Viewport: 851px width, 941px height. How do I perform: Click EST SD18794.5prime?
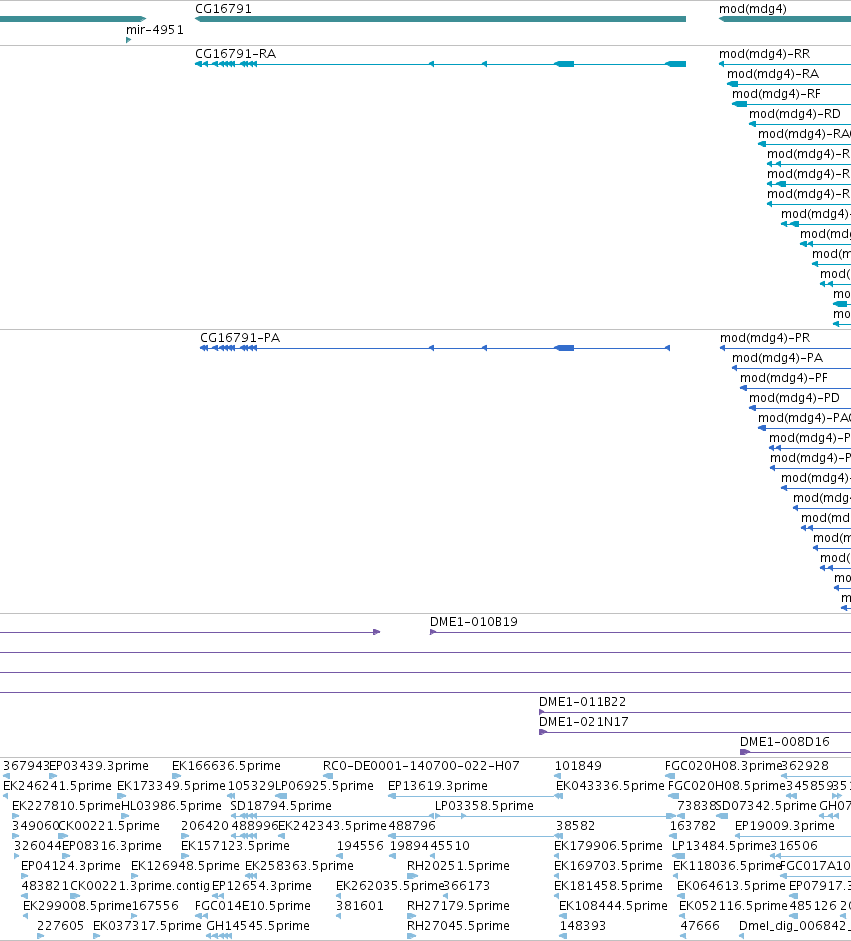coord(281,806)
